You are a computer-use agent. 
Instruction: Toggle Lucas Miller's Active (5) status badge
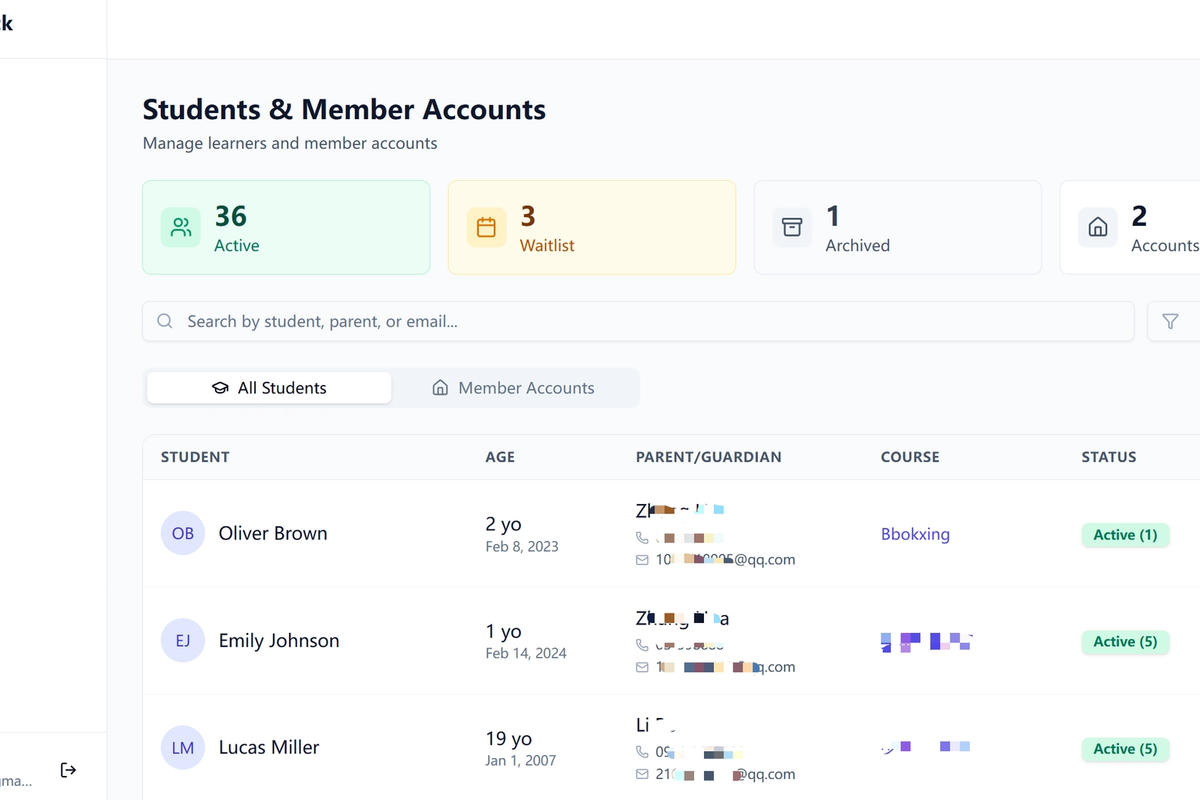pyautogui.click(x=1125, y=749)
